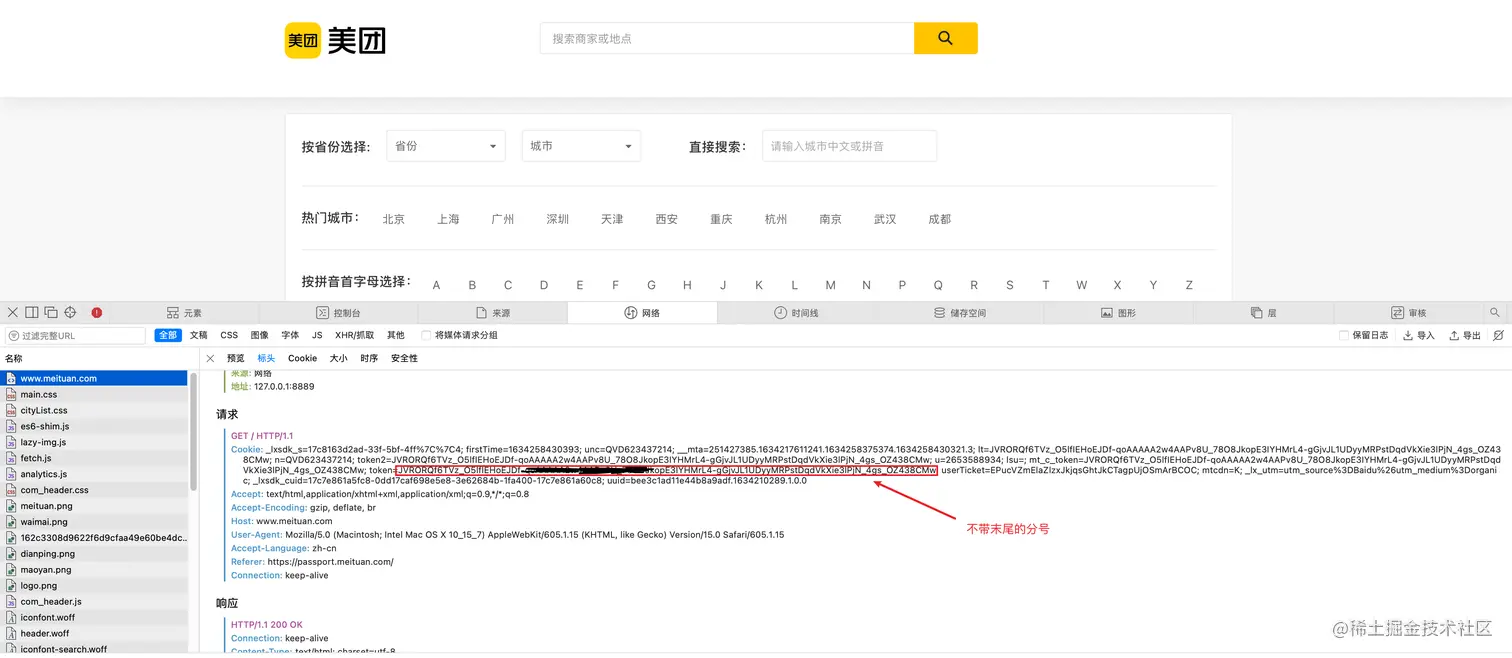
Task: Focus the 请输入城市中文或拼音 field
Action: tap(849, 146)
